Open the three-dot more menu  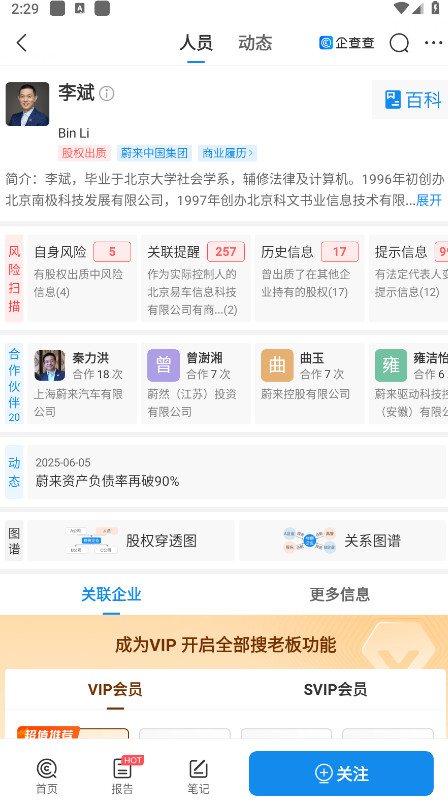point(433,43)
